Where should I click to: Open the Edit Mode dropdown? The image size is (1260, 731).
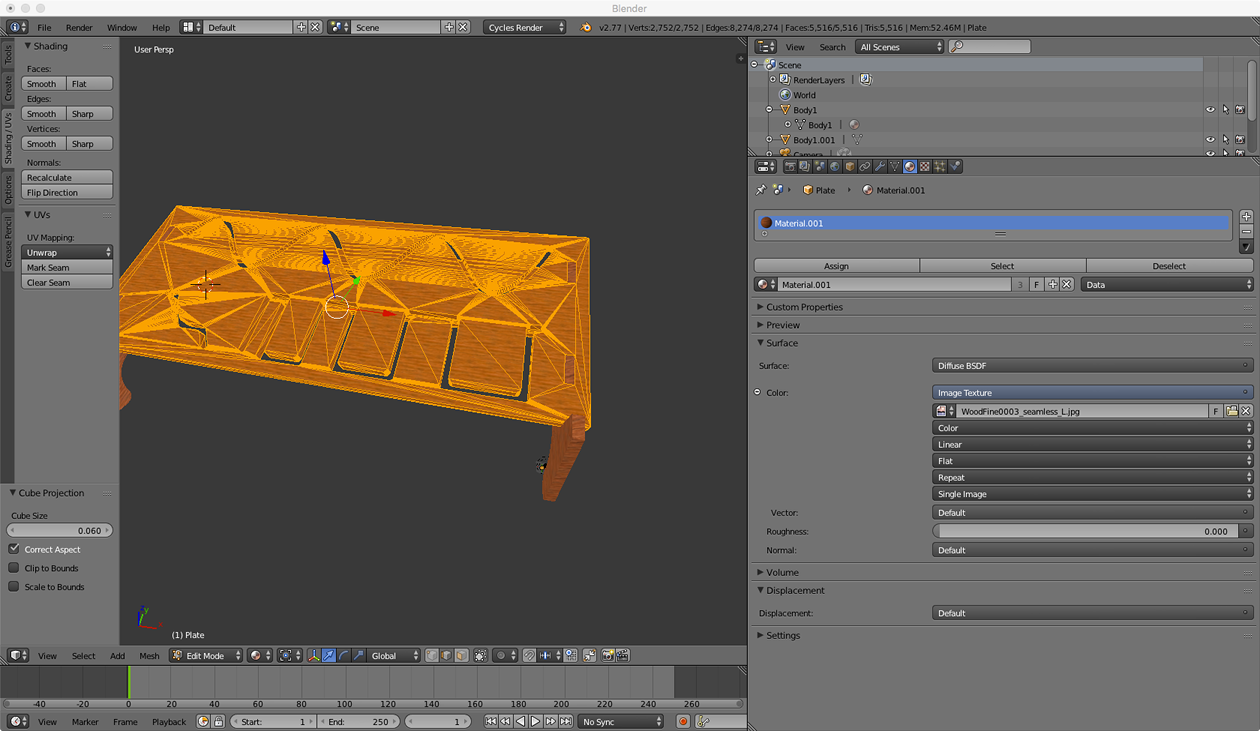pyautogui.click(x=206, y=656)
